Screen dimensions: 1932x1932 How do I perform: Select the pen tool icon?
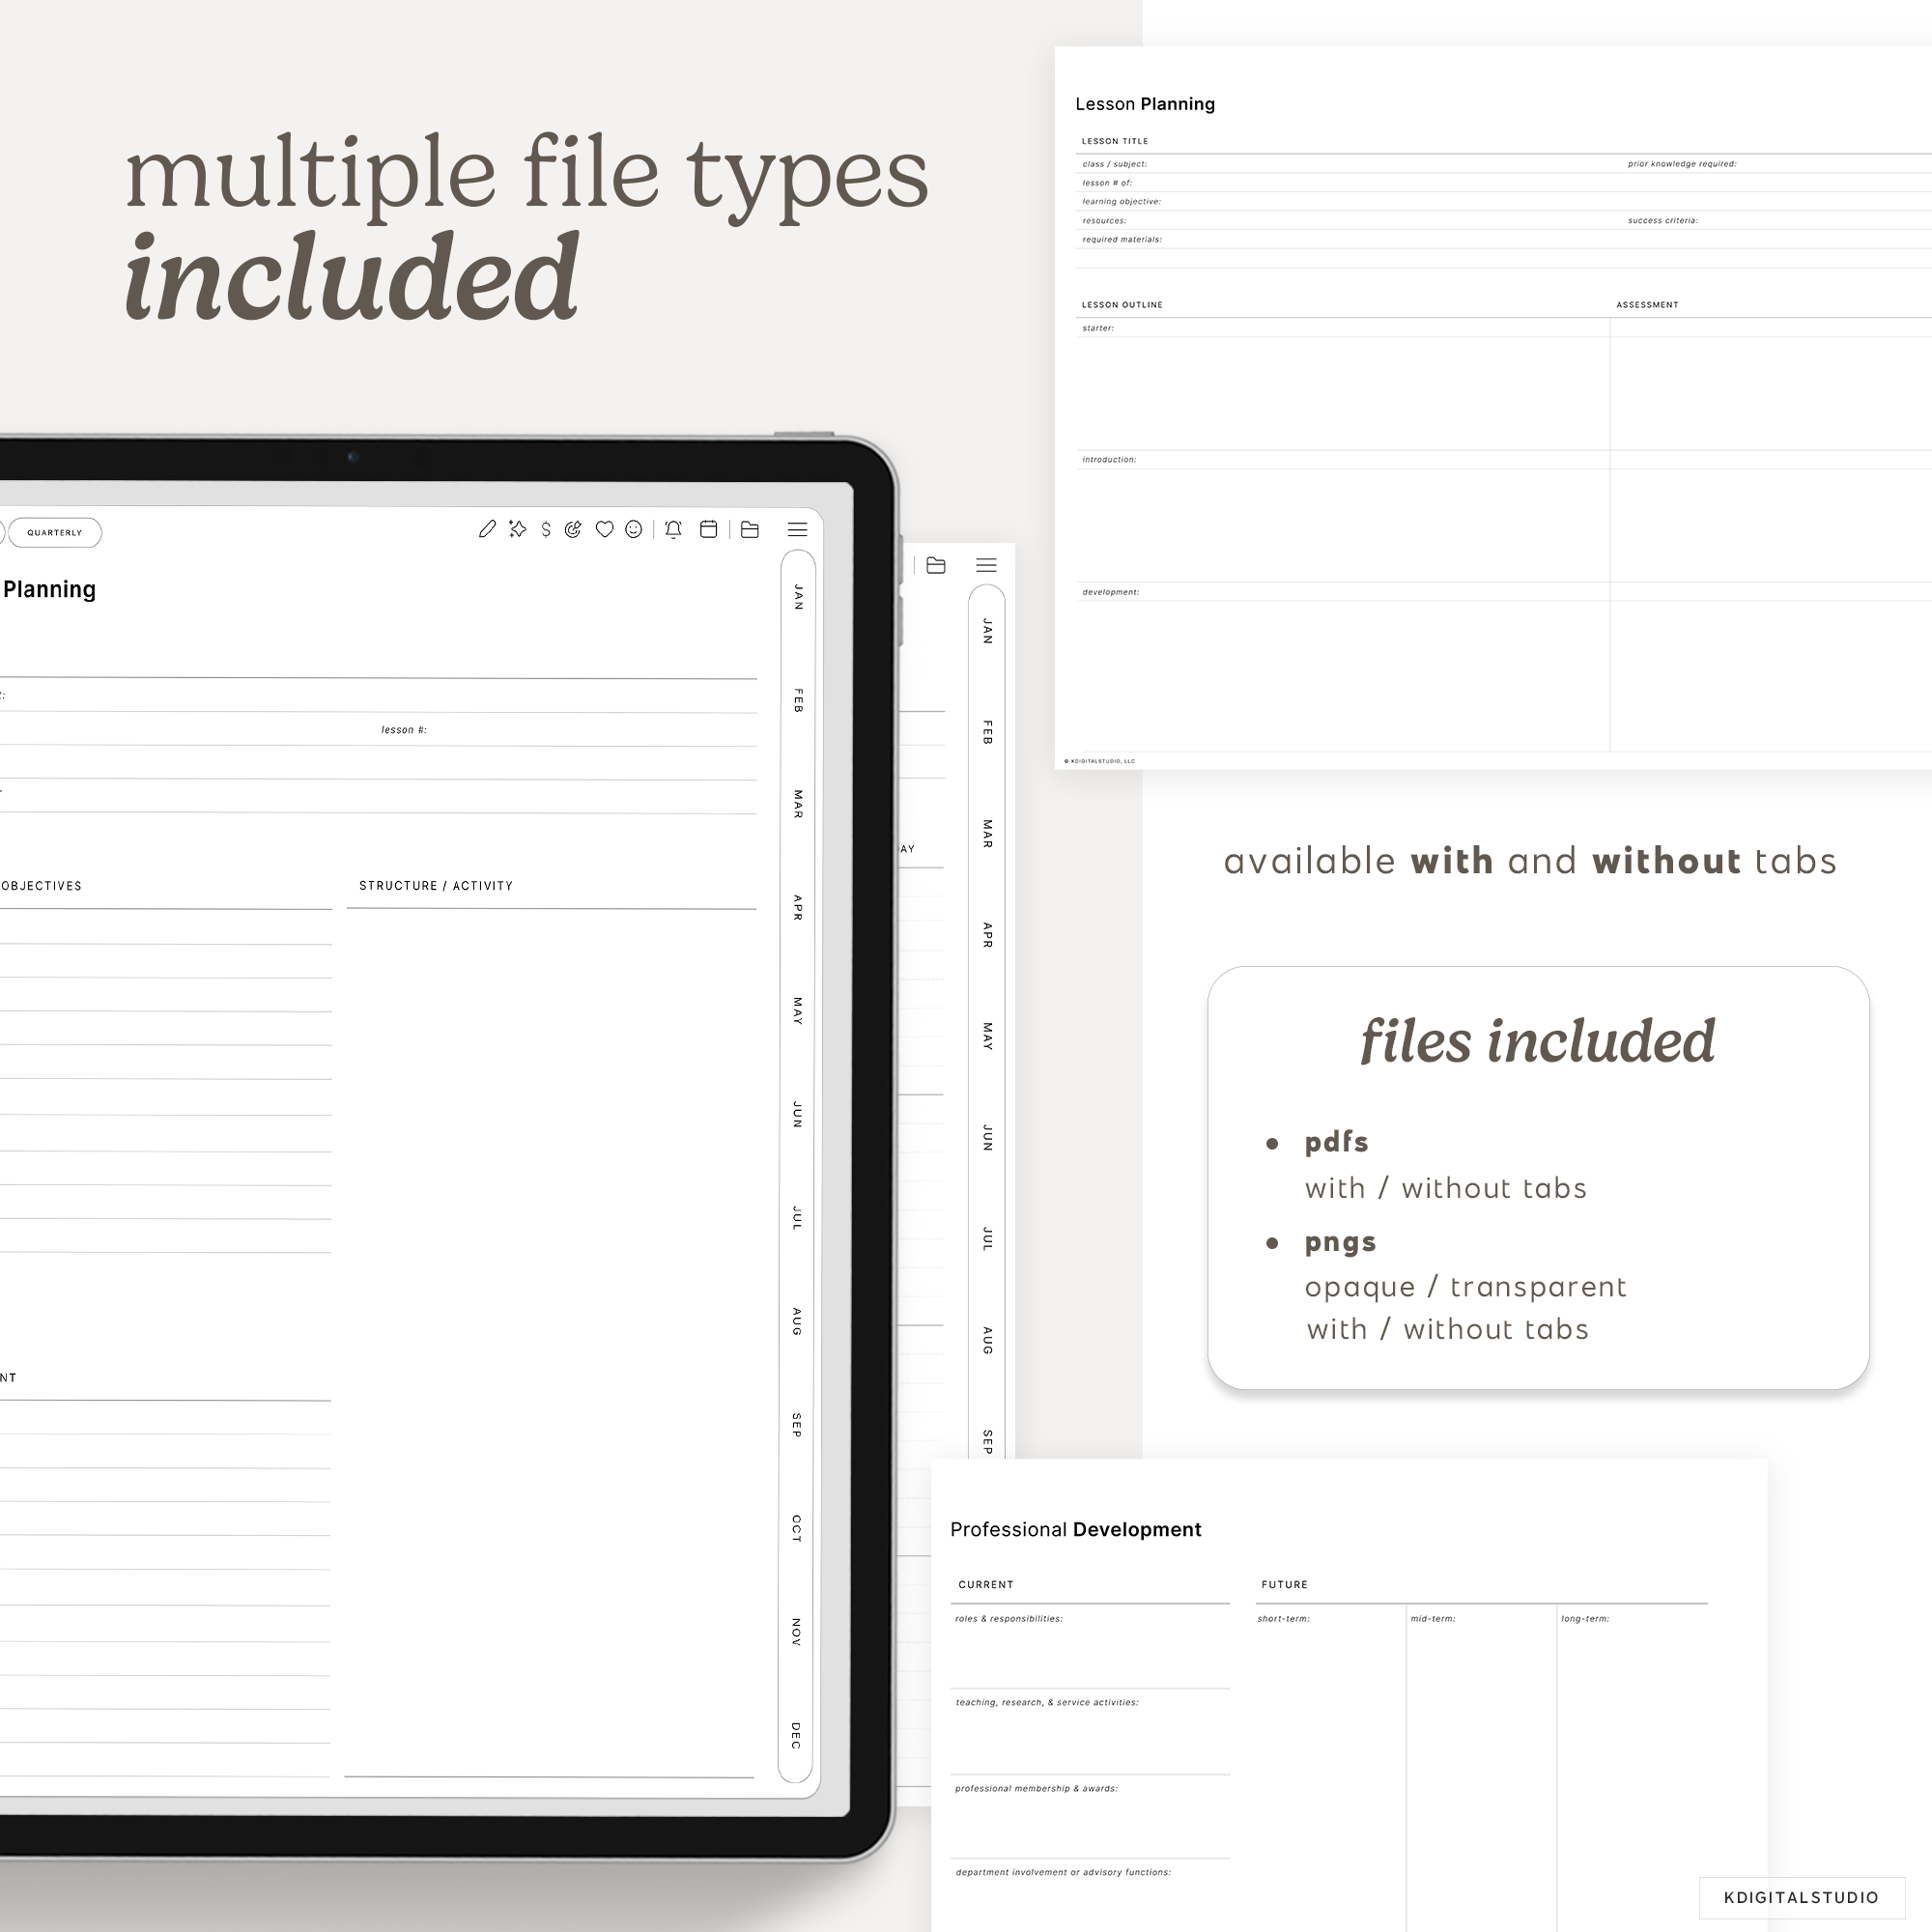click(x=488, y=530)
